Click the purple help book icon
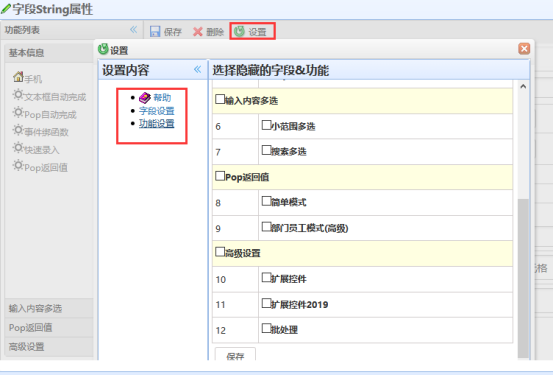Screen dimensions: 554x375 (145, 97)
